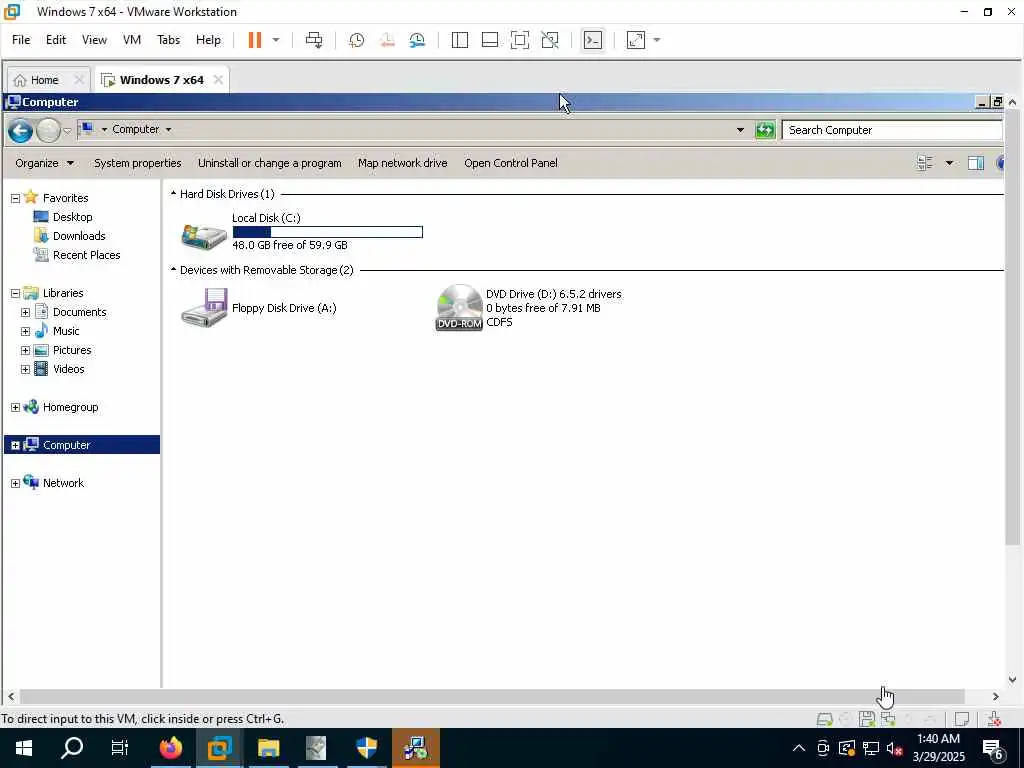
Task: Click Uninstall or change a program
Action: point(270,163)
